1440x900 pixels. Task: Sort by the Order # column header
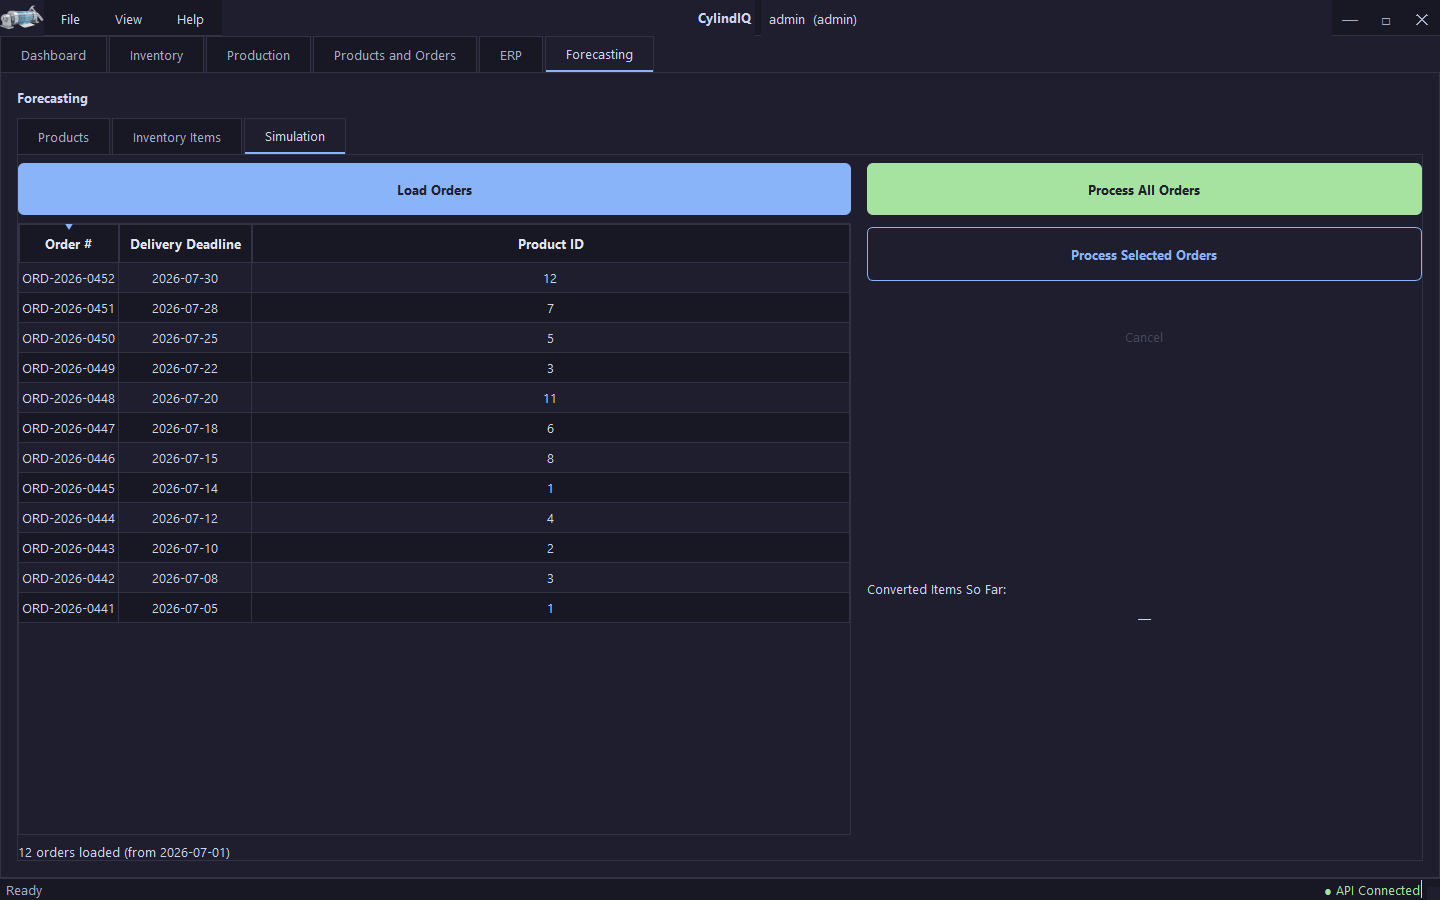coord(69,244)
